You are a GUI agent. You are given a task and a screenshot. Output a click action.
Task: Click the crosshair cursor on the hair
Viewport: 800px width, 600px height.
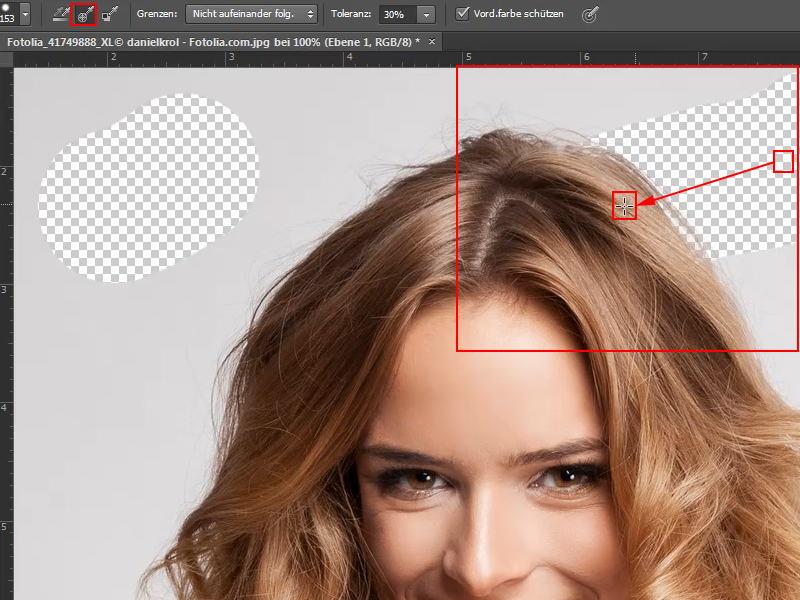point(624,206)
